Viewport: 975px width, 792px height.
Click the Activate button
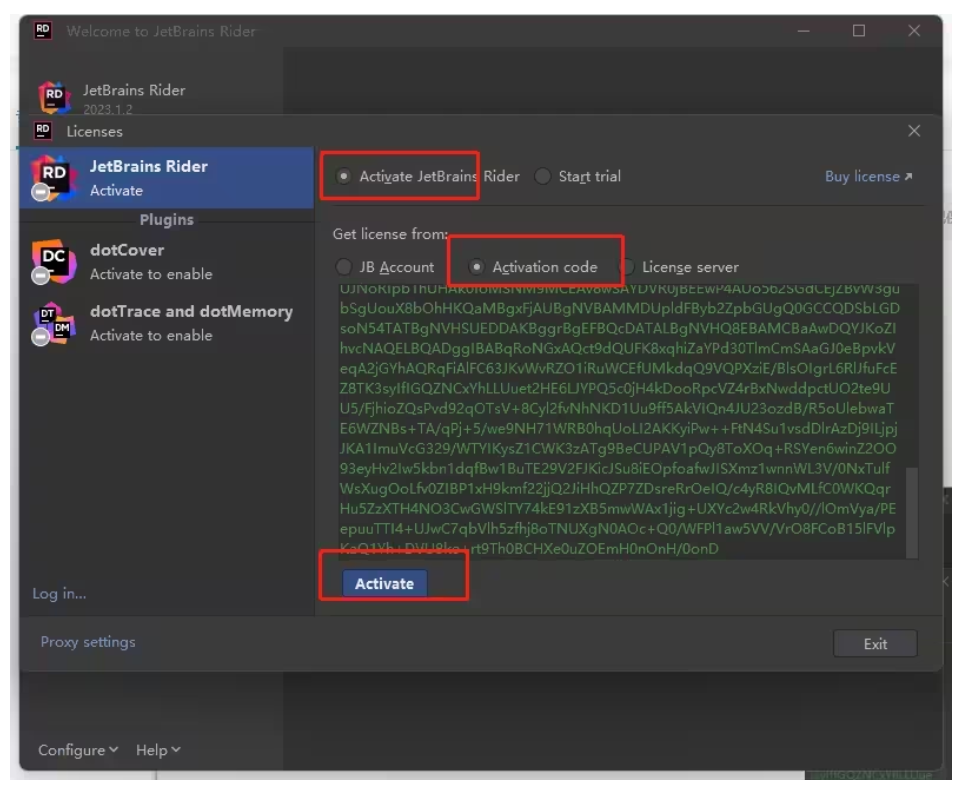(384, 584)
